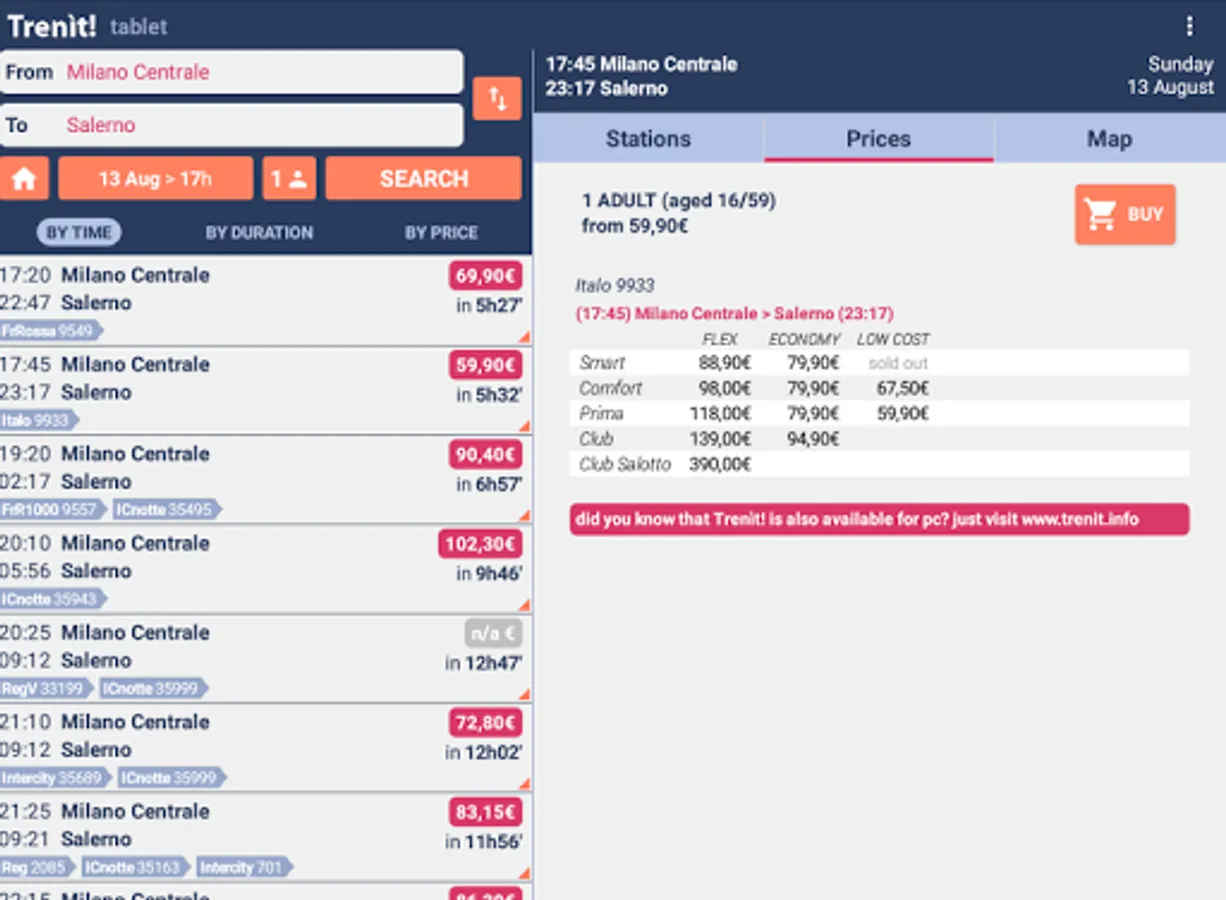
Task: Change passenger count with person icon
Action: 289,179
